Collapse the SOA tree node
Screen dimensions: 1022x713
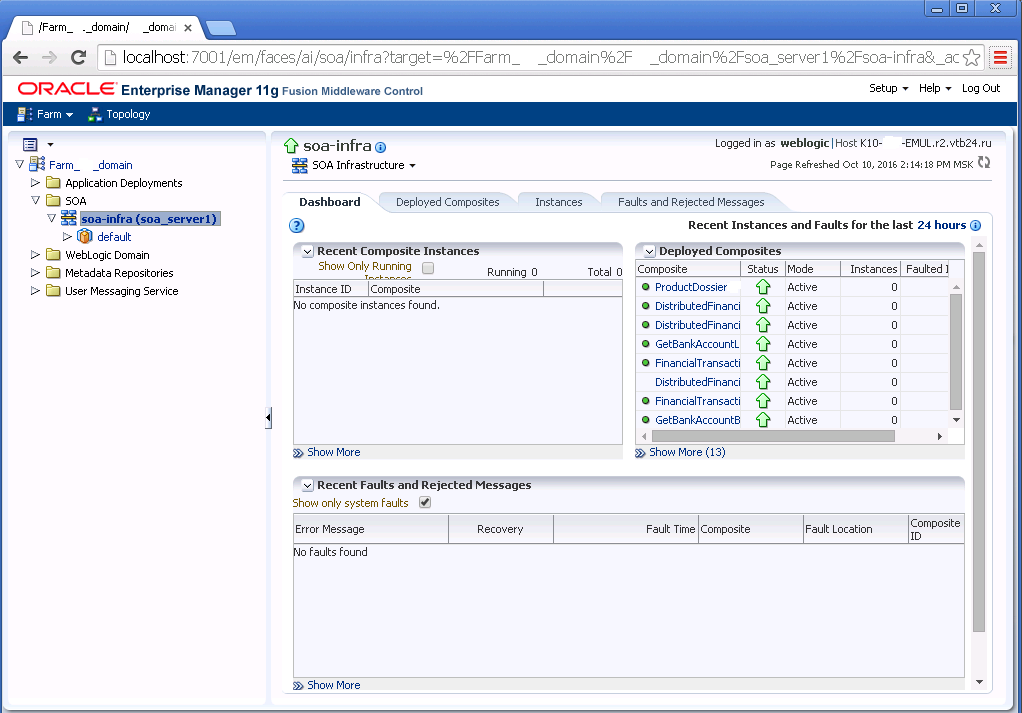pos(35,200)
